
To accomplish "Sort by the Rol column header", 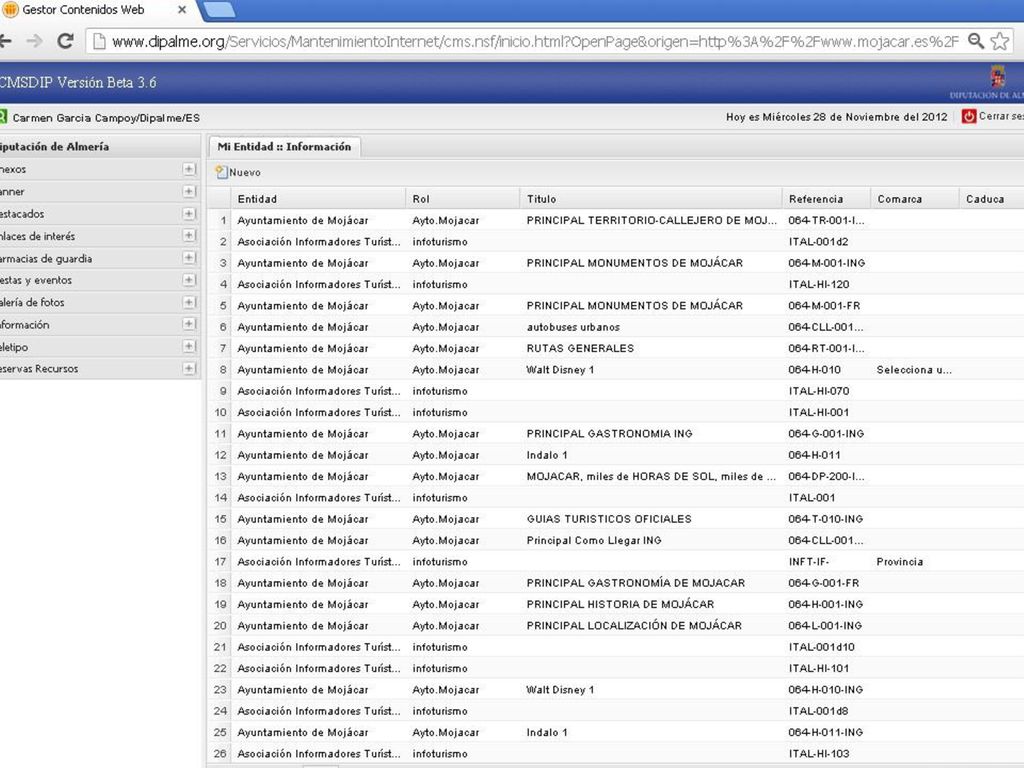I will click(x=462, y=199).
